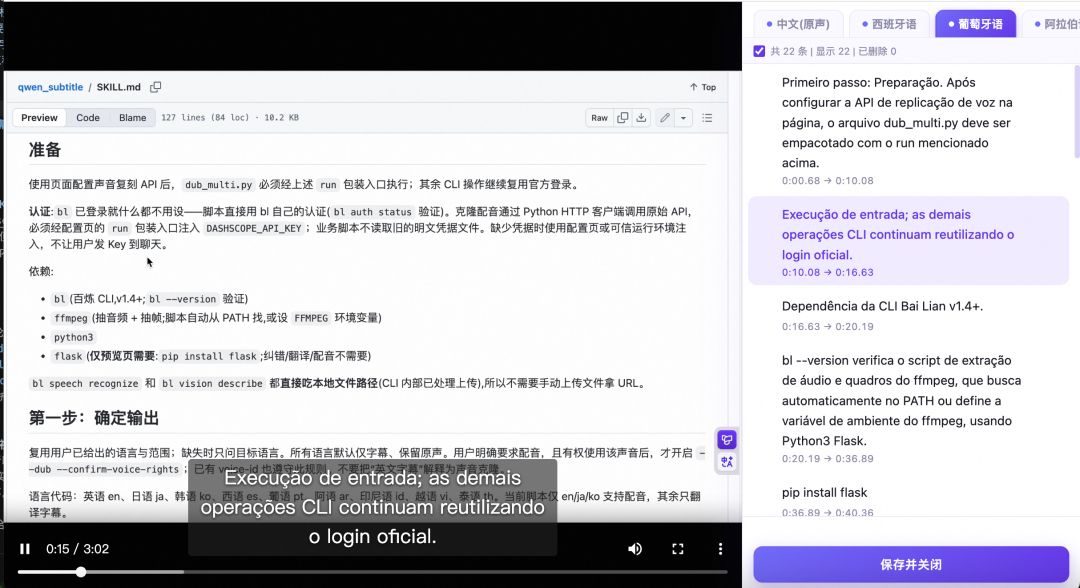Viewport: 1080px width, 588px height.
Task: Mute the video with speaker icon
Action: tap(635, 549)
